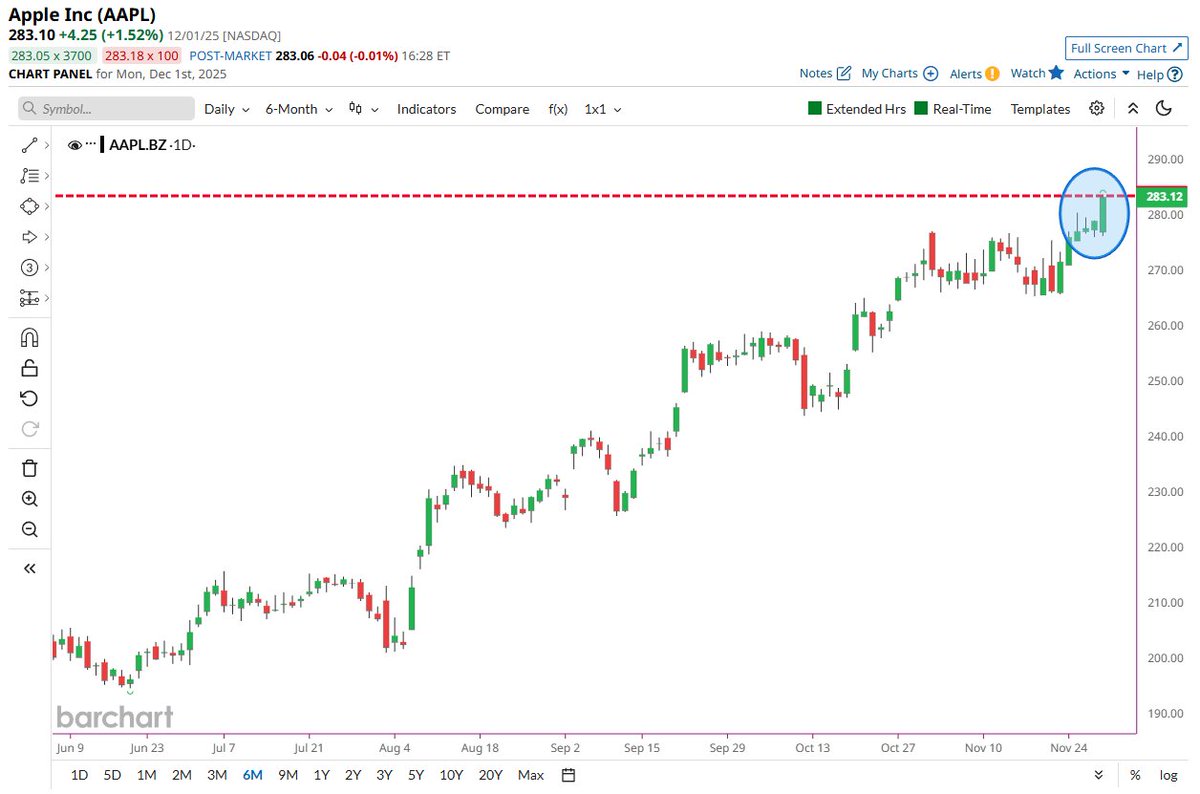Image resolution: width=1200 pixels, height=794 pixels.
Task: Select the 20Y time range
Action: point(490,775)
